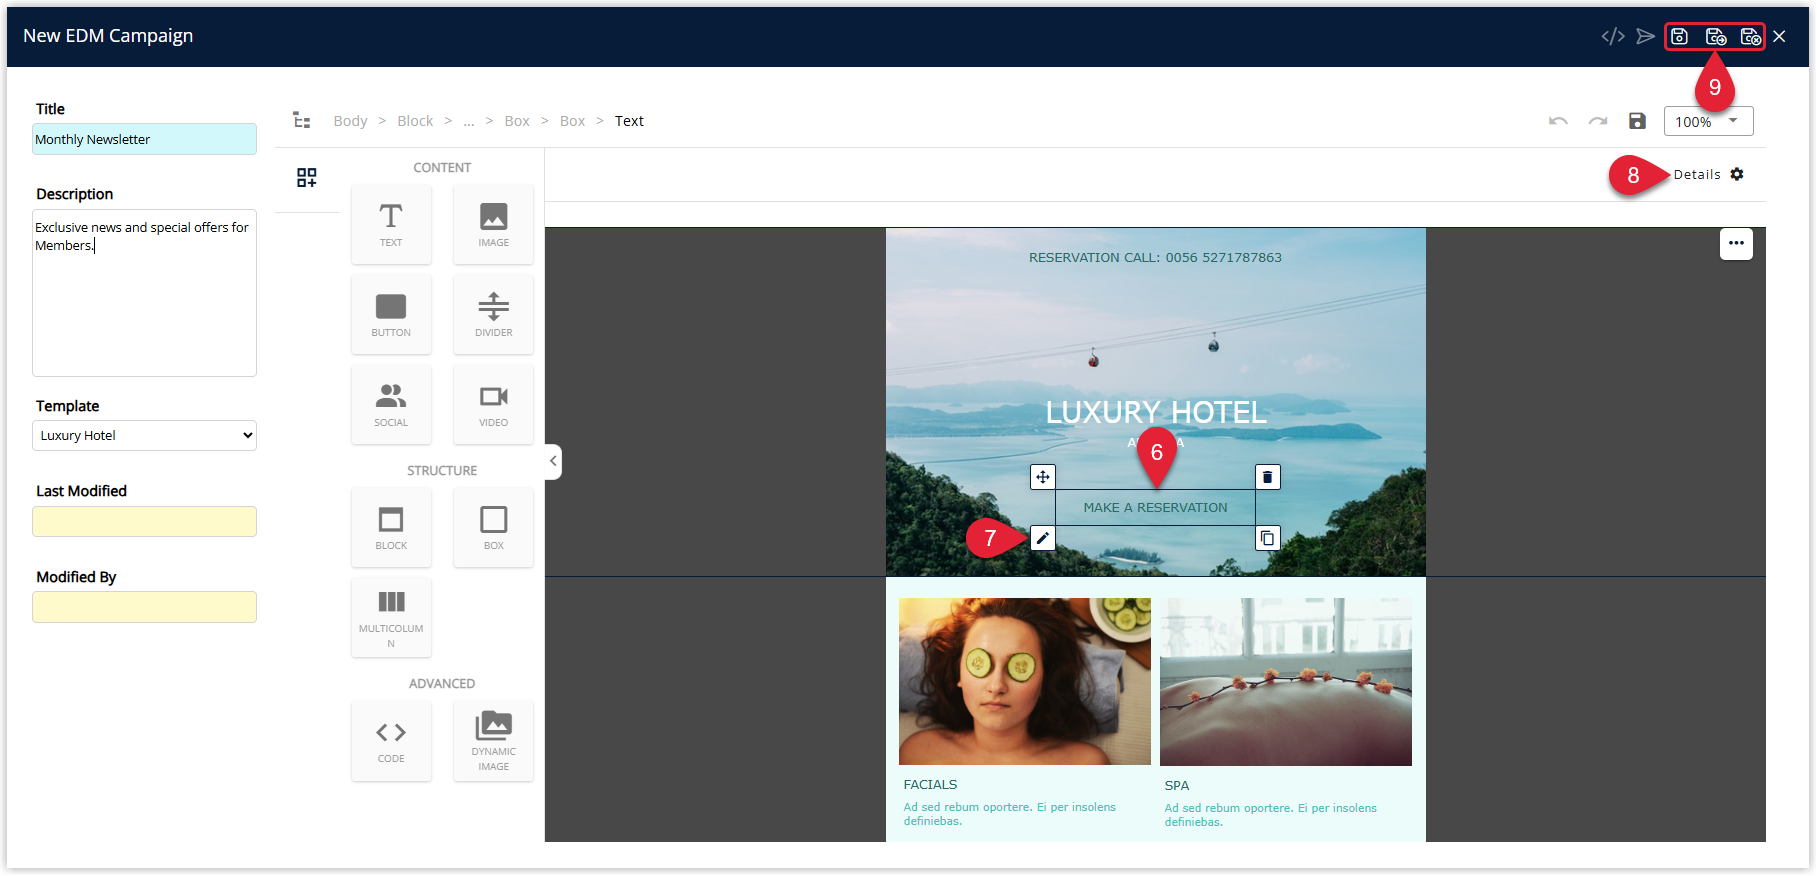
Task: Click the second save icon in header
Action: point(1716,37)
